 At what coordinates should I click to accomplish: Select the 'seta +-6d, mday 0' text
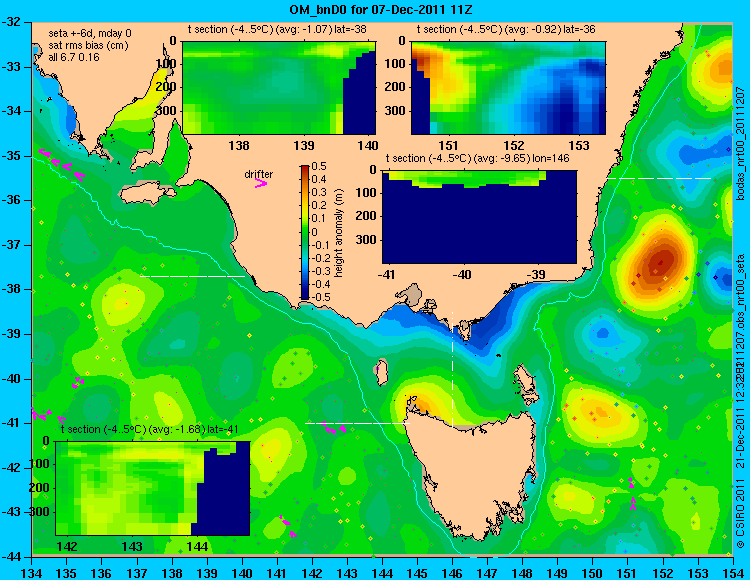[89, 34]
